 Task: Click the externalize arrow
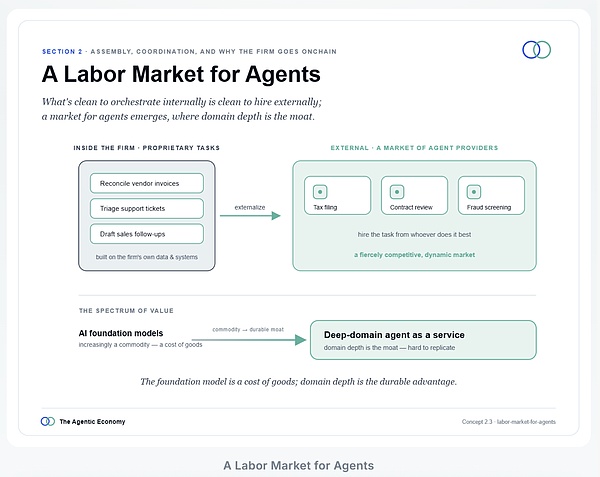250,216
